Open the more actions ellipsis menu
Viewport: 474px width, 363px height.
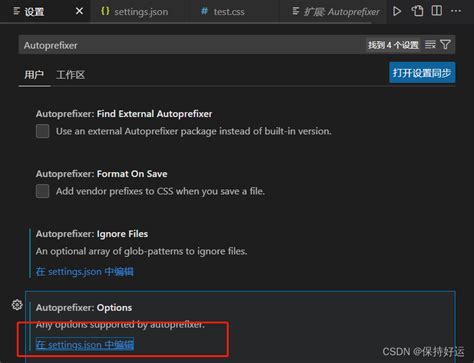456,11
